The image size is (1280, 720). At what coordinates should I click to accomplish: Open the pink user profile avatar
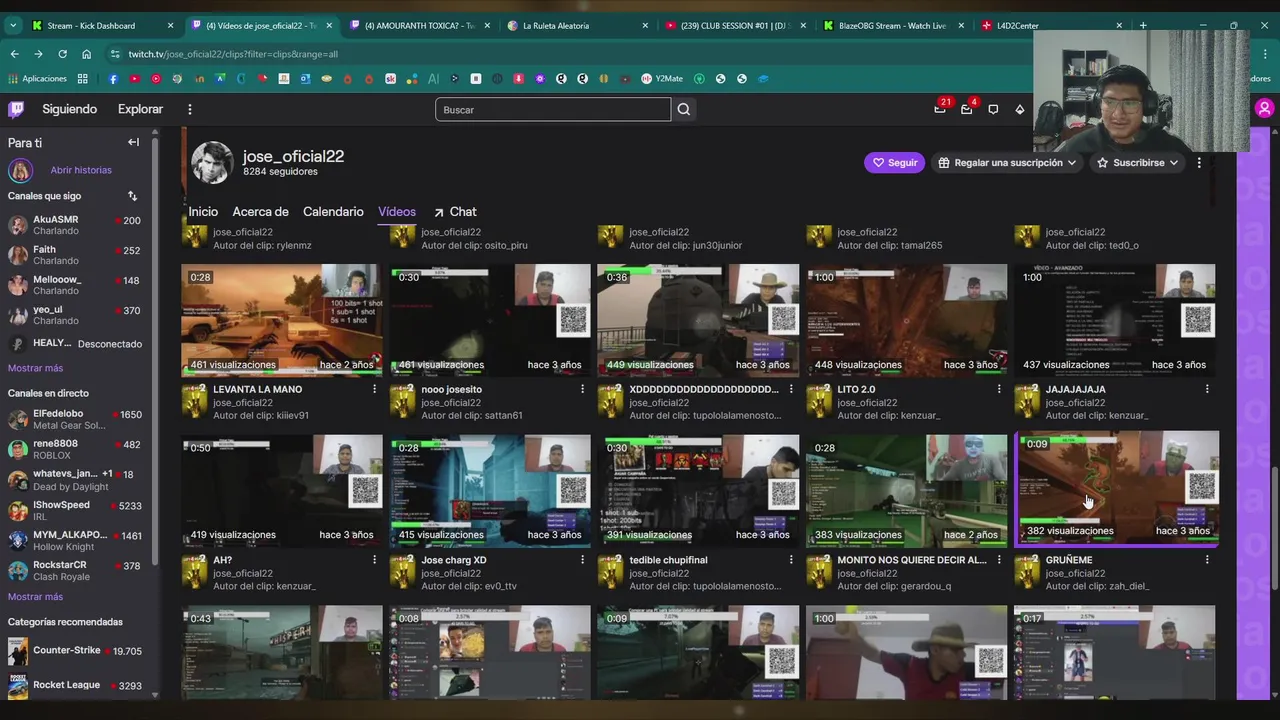(1265, 109)
